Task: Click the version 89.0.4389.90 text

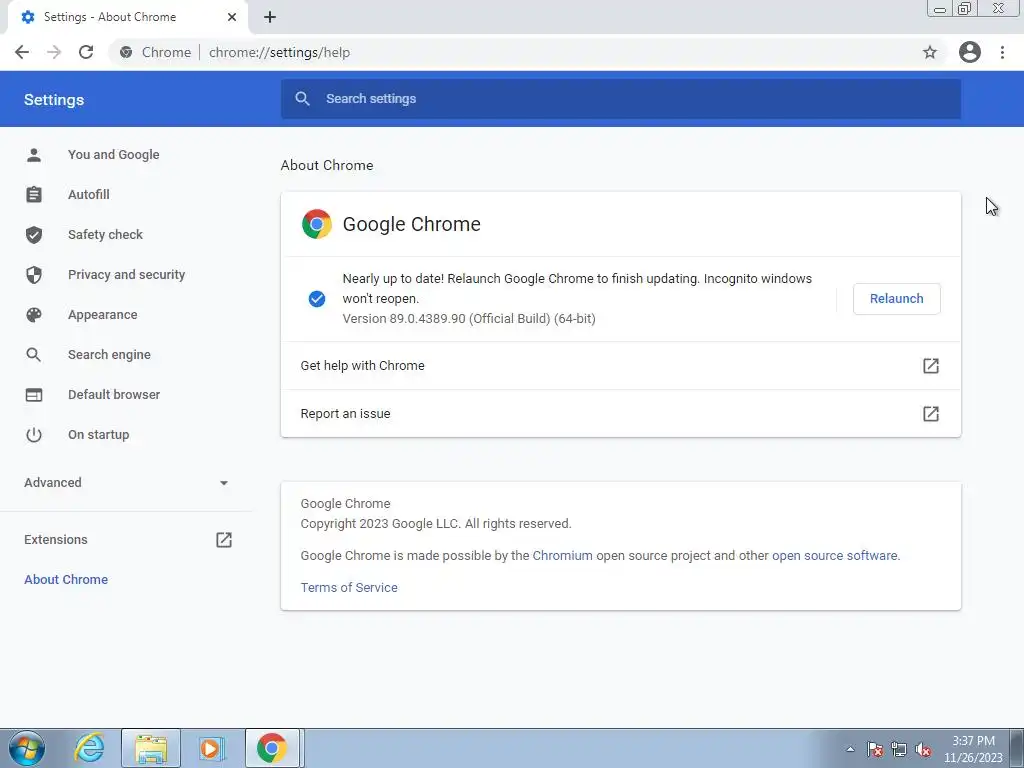Action: (x=469, y=319)
